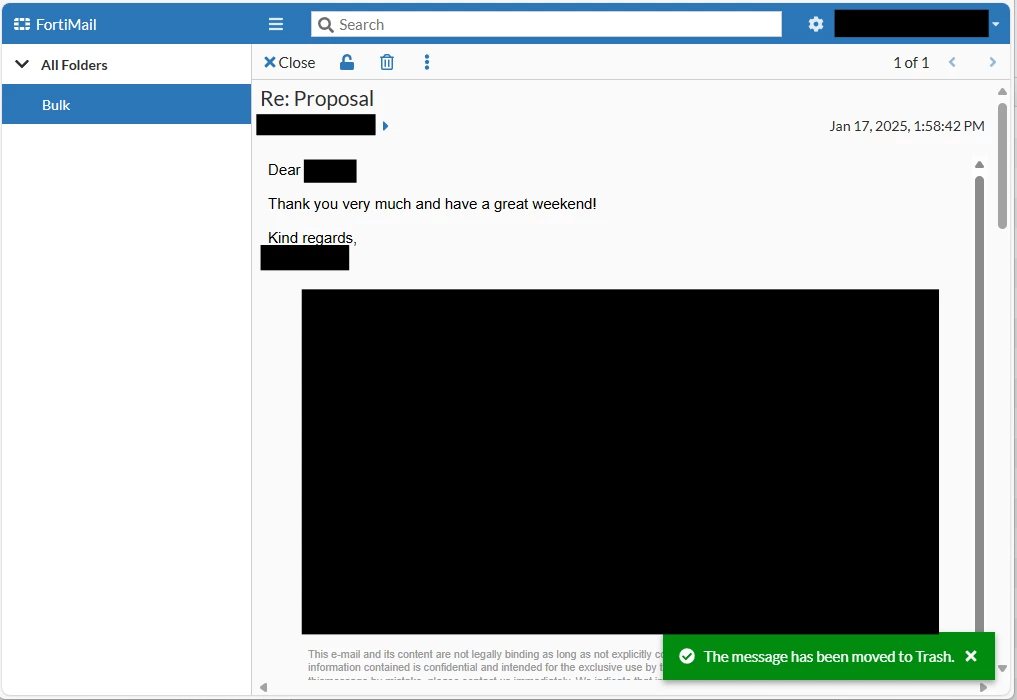Dismiss the moved to Trash notification

click(x=971, y=656)
